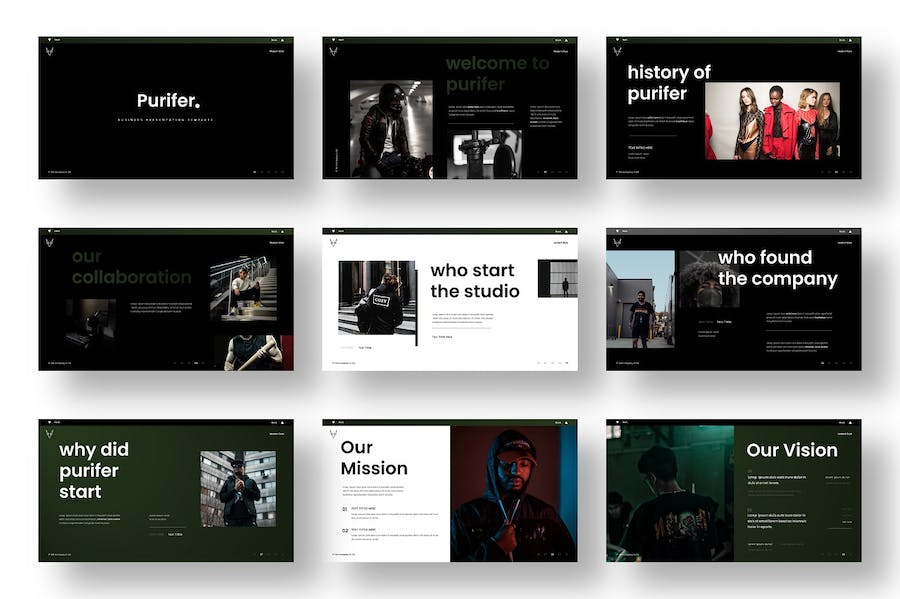
Task: Click the motorcyclist photo on the welcome slide
Action: click(x=391, y=129)
